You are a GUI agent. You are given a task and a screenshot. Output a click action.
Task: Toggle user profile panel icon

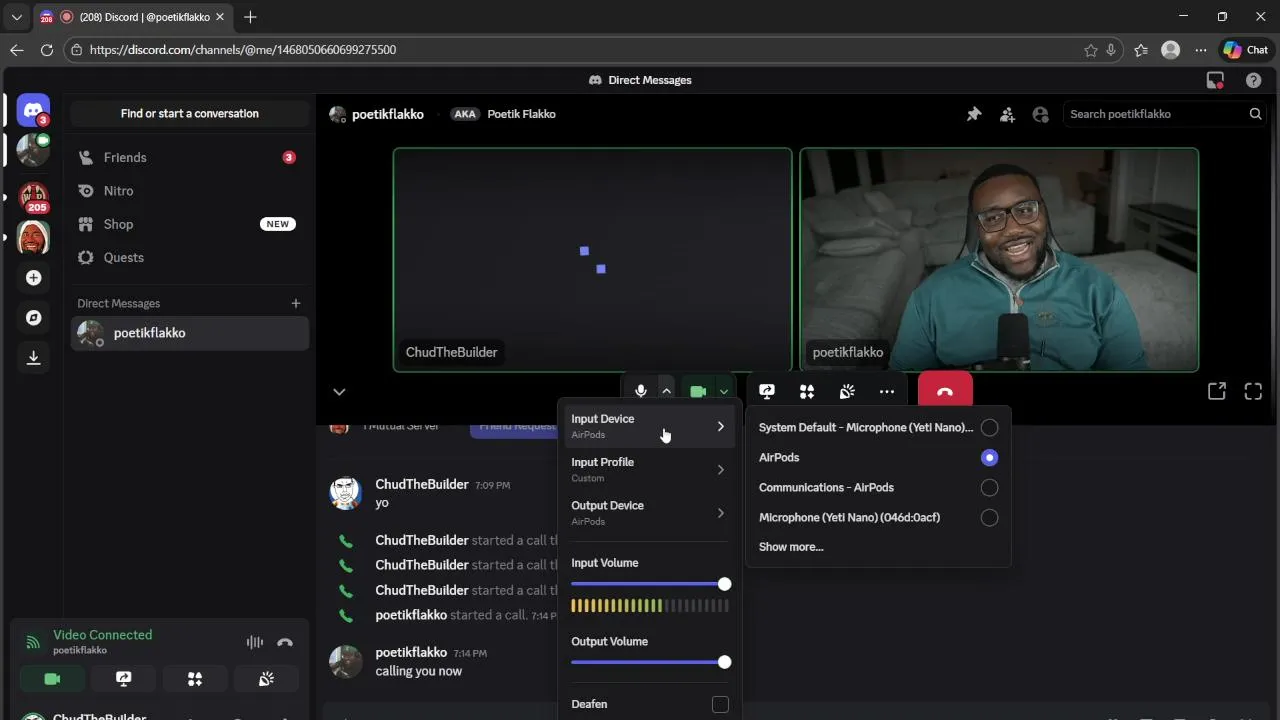pyautogui.click(x=1040, y=114)
